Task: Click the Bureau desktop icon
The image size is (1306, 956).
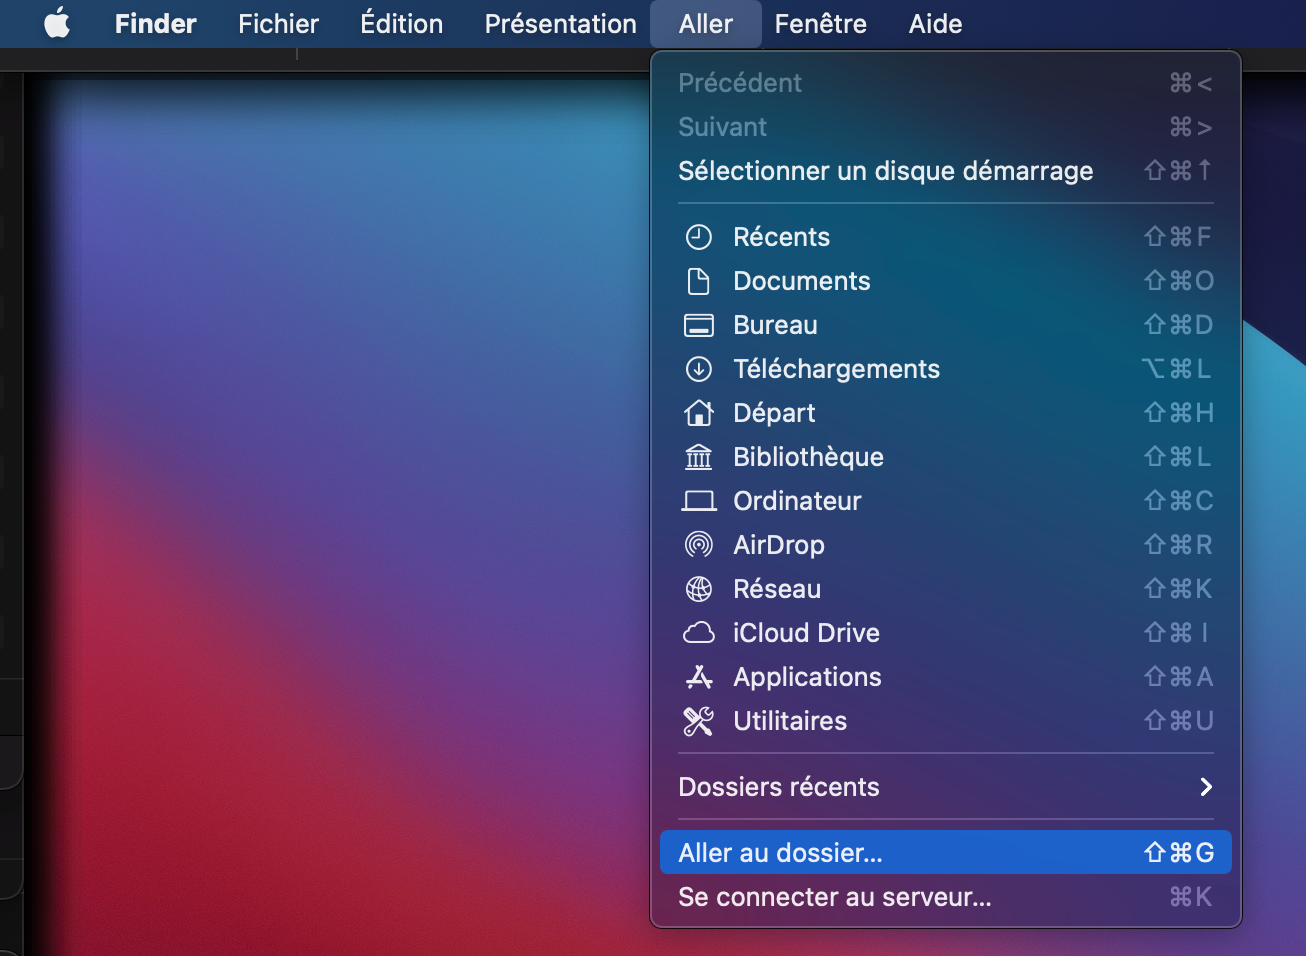Action: (x=698, y=325)
